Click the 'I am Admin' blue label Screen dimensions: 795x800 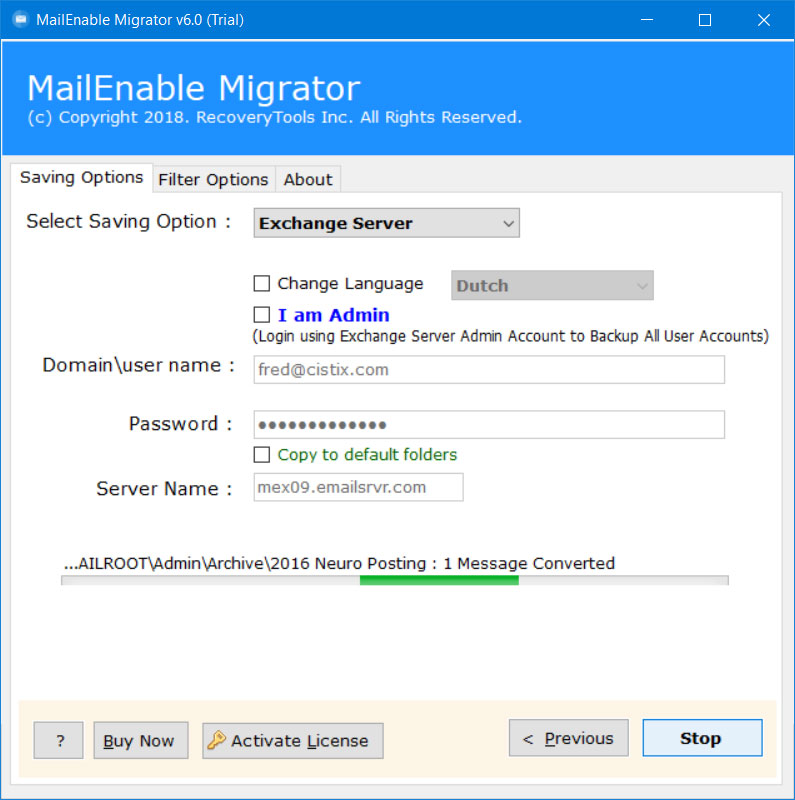[333, 315]
